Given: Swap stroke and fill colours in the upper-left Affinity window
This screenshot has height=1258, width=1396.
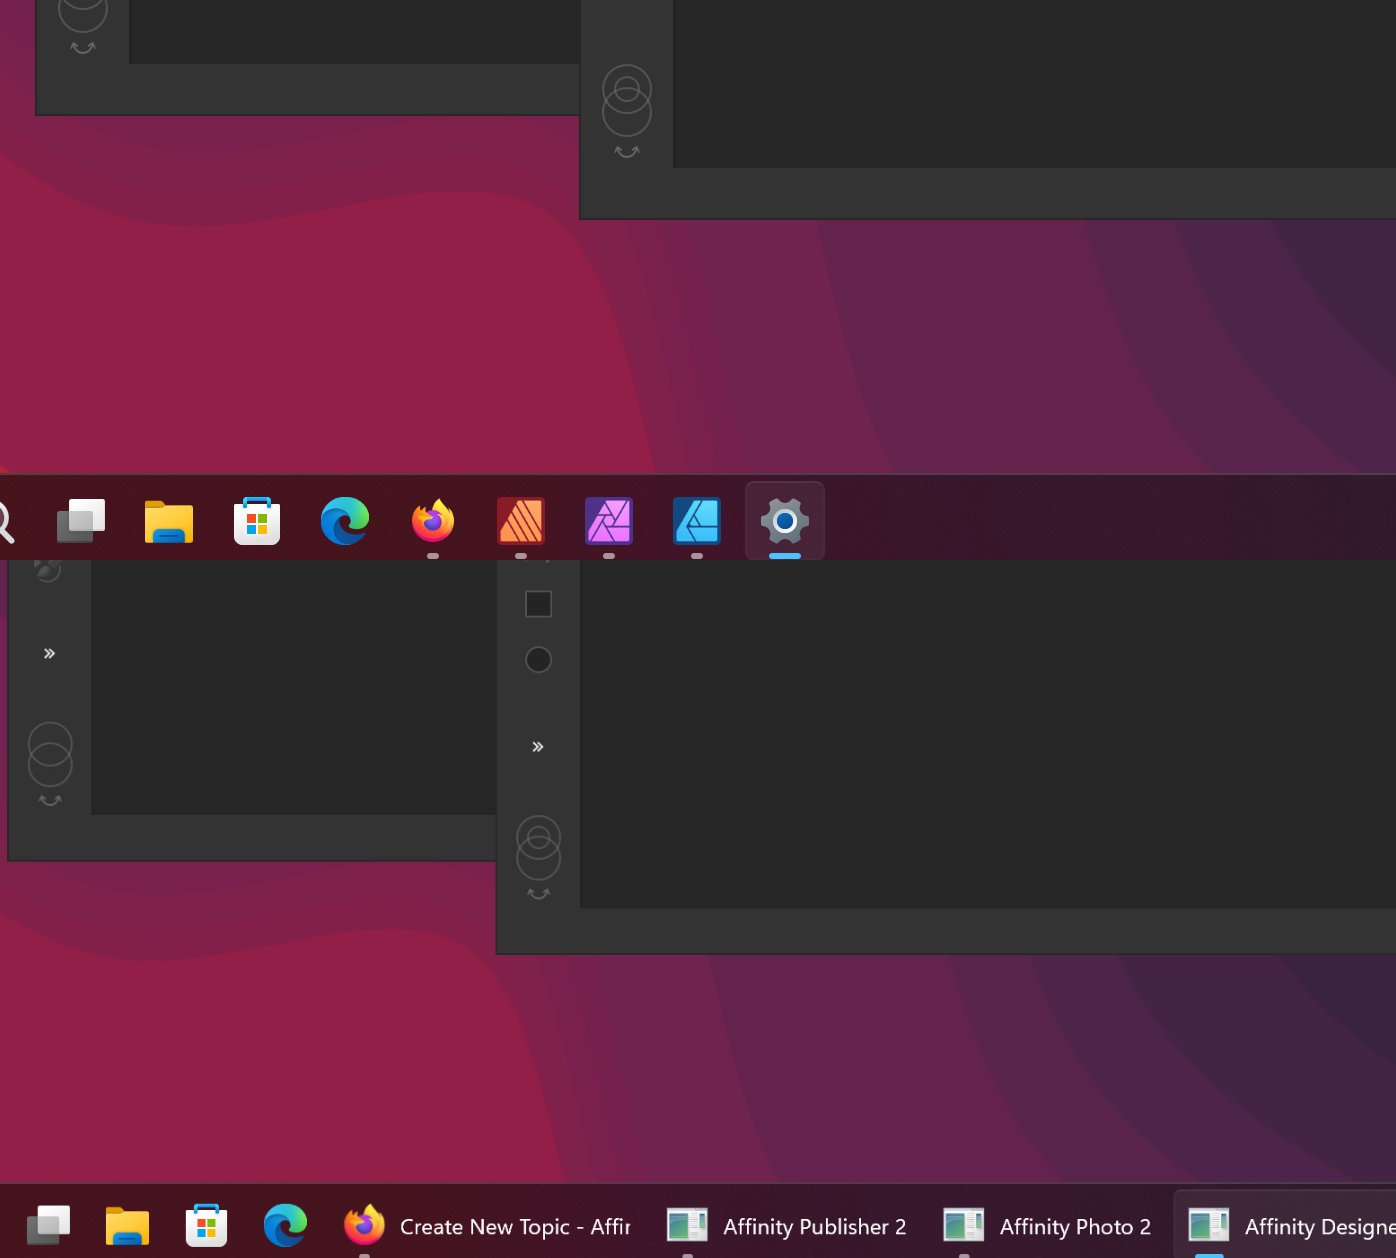Looking at the screenshot, I should [x=83, y=48].
